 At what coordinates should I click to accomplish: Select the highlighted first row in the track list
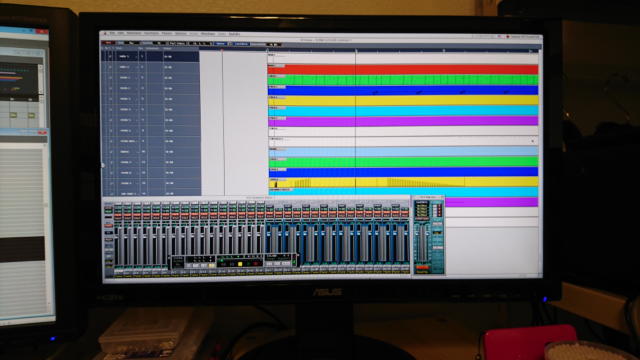150,56
